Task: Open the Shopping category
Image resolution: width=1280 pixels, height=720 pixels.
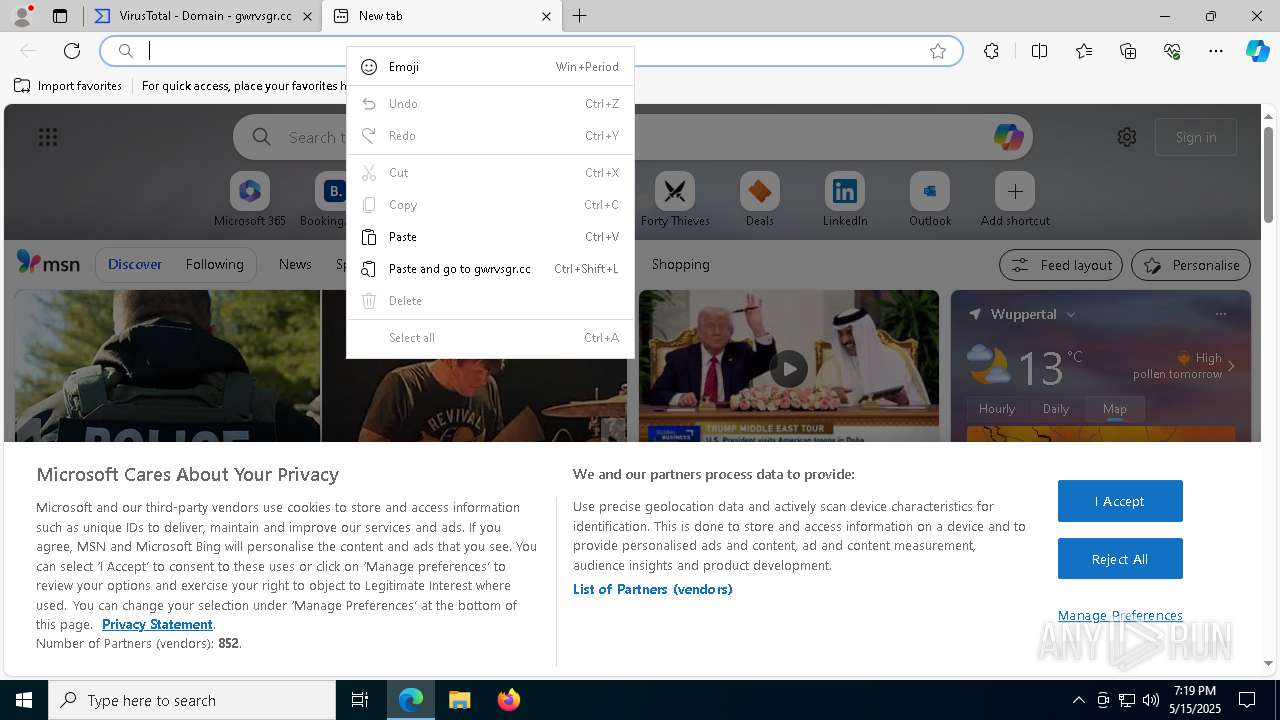Action: point(680,264)
